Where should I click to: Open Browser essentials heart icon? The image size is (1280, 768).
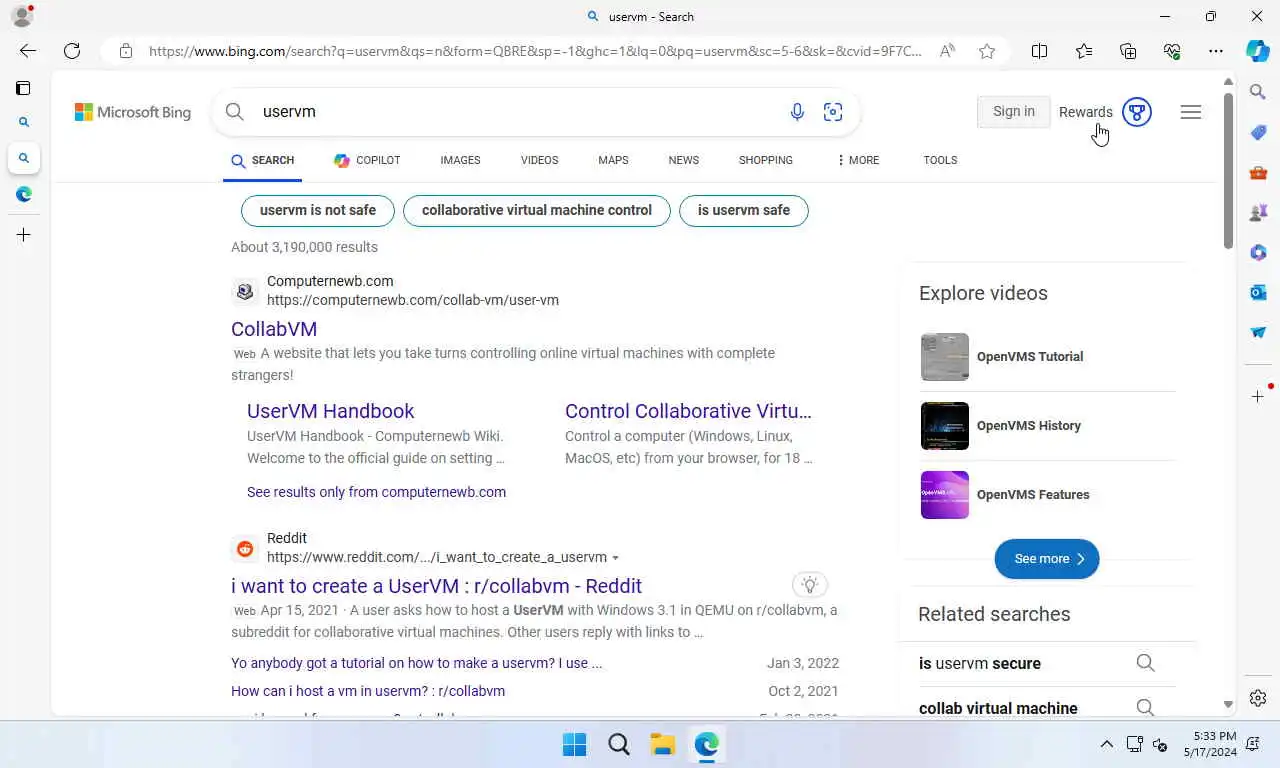1172,51
